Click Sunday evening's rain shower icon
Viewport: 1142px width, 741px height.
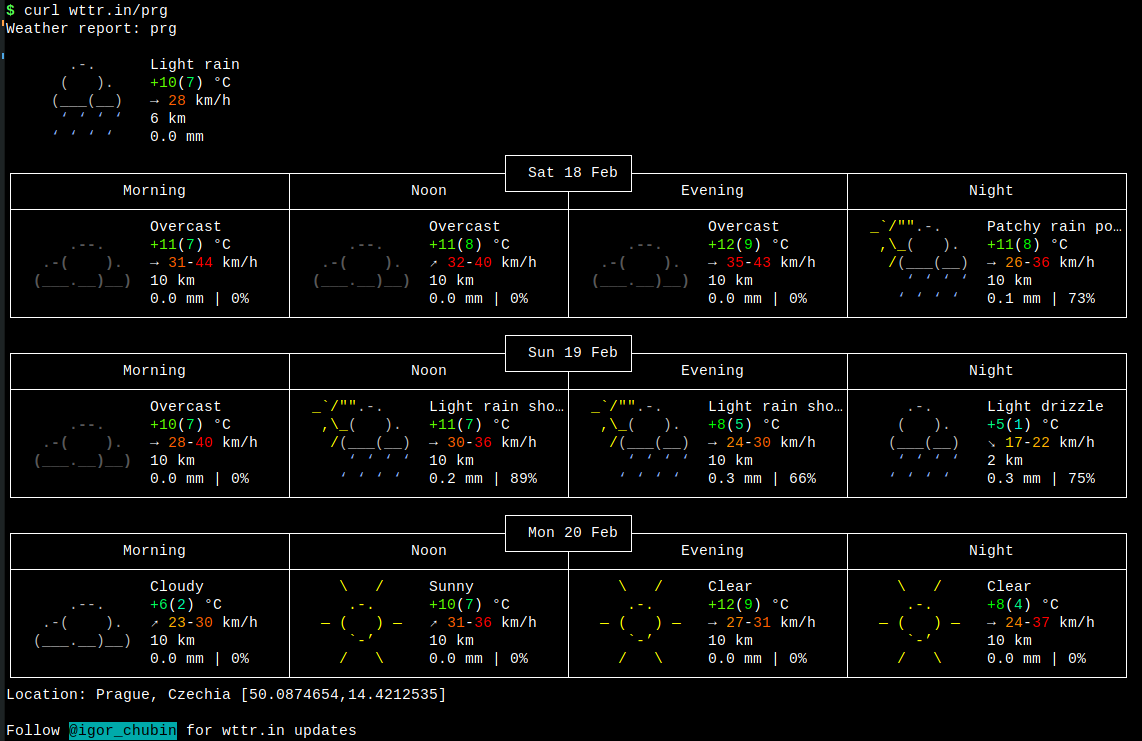coord(641,442)
